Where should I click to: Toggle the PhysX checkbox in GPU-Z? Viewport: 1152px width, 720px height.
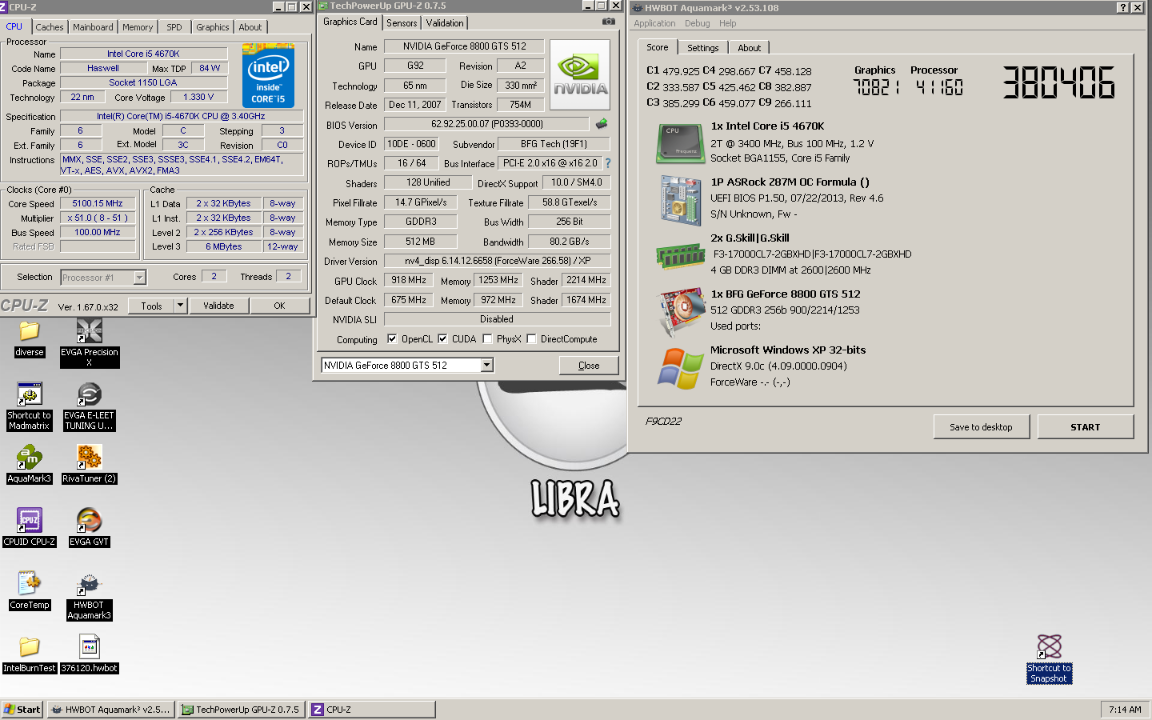[486, 339]
